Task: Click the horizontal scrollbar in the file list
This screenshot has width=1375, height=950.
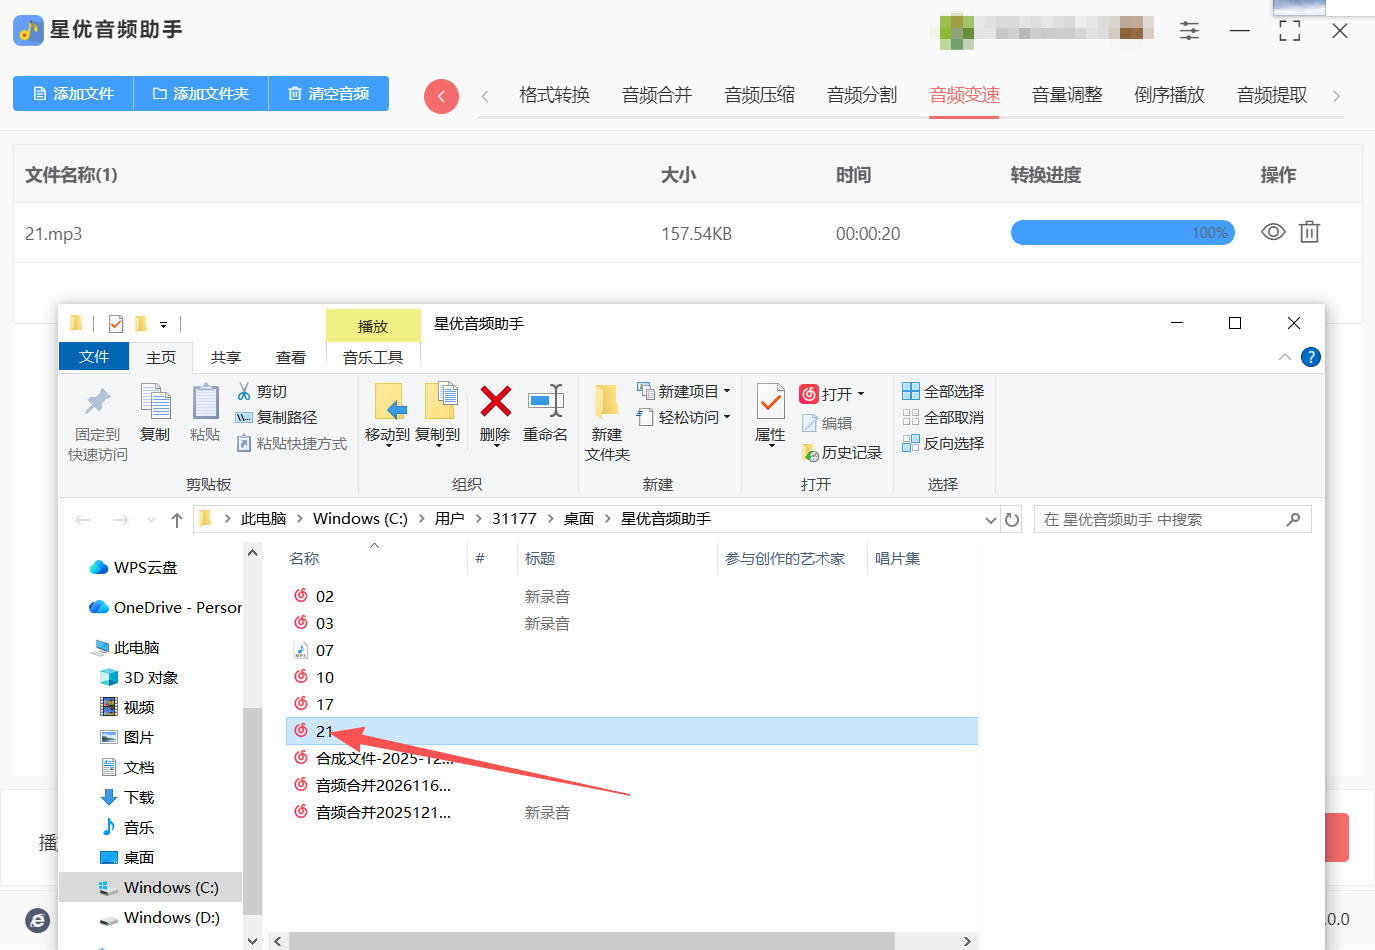Action: click(591, 941)
